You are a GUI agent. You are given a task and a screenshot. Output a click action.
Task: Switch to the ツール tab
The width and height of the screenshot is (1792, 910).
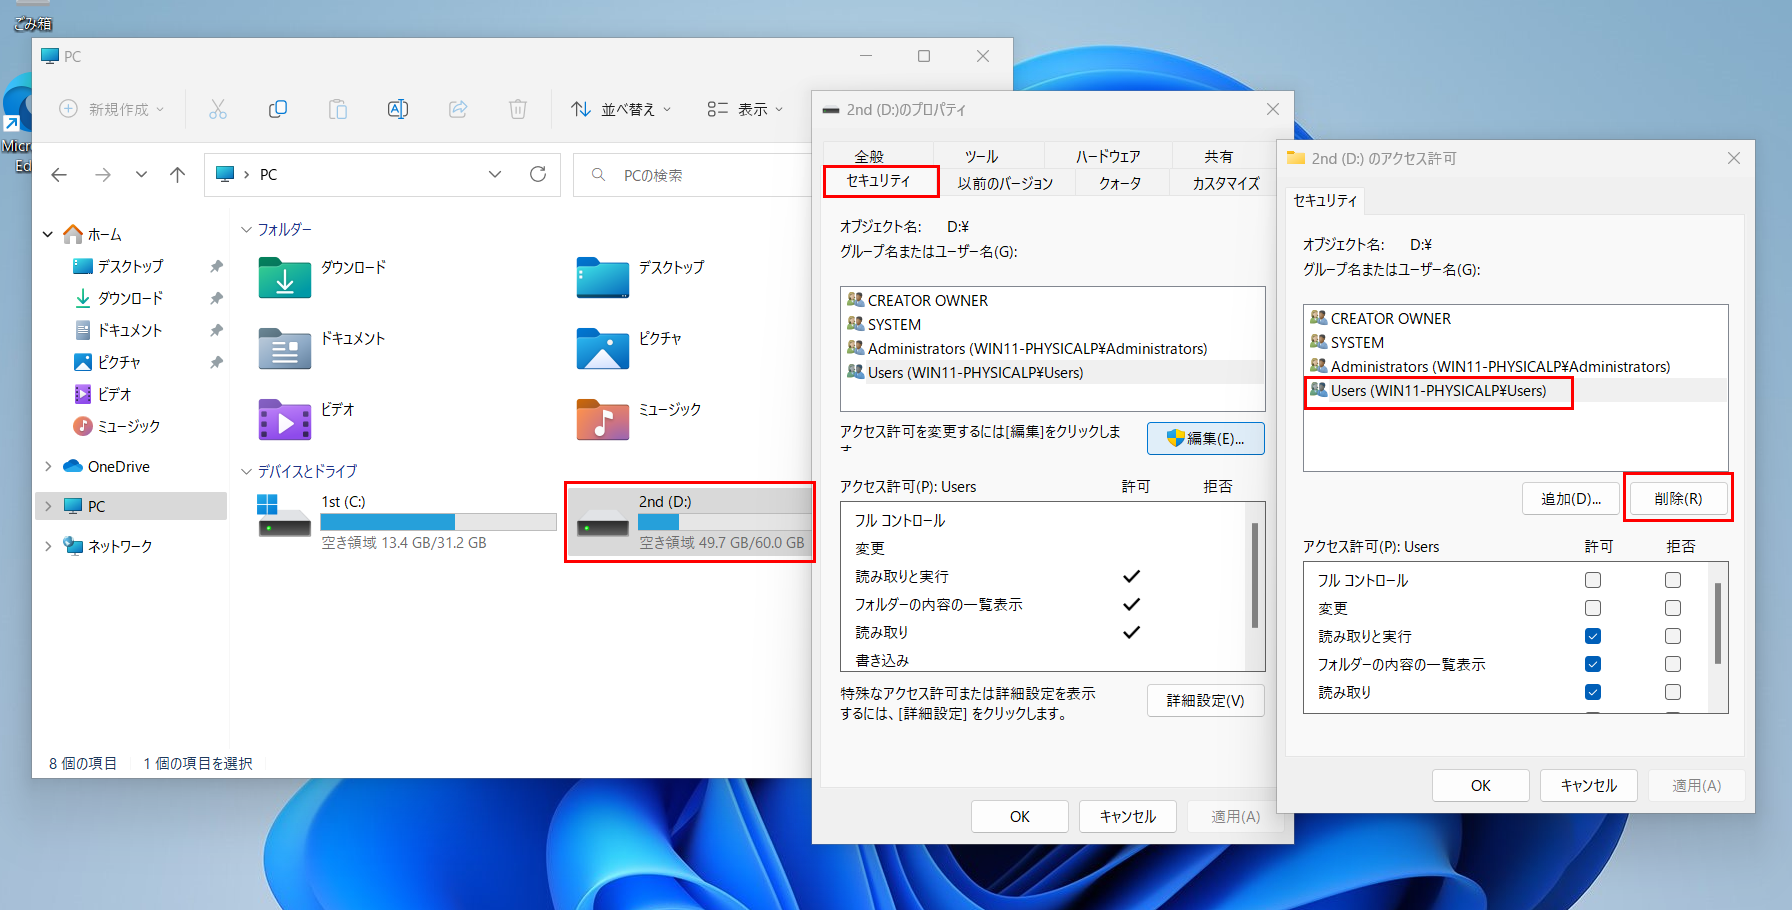pos(981,156)
